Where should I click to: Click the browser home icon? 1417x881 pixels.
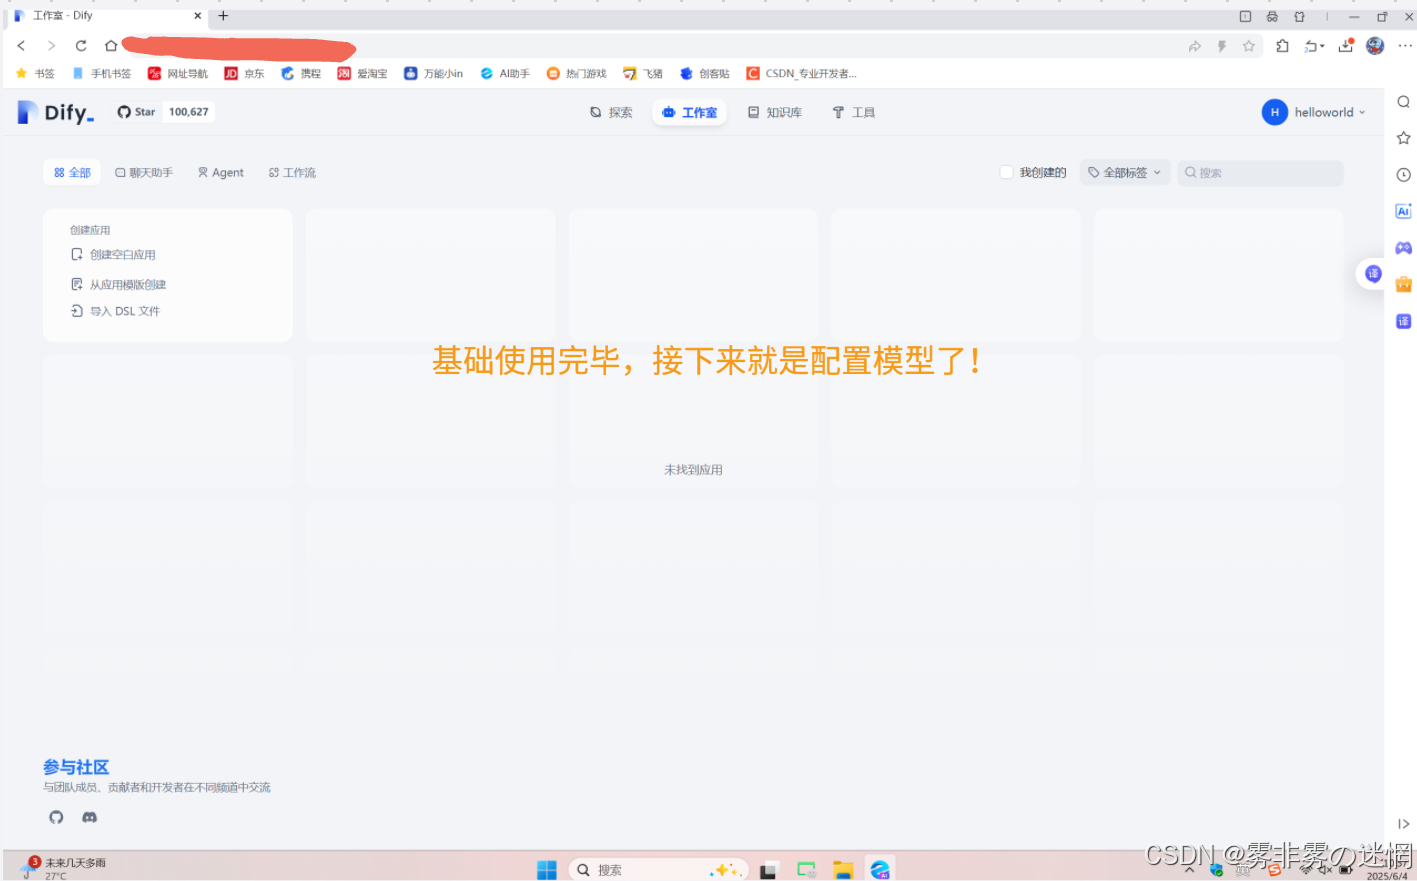111,46
